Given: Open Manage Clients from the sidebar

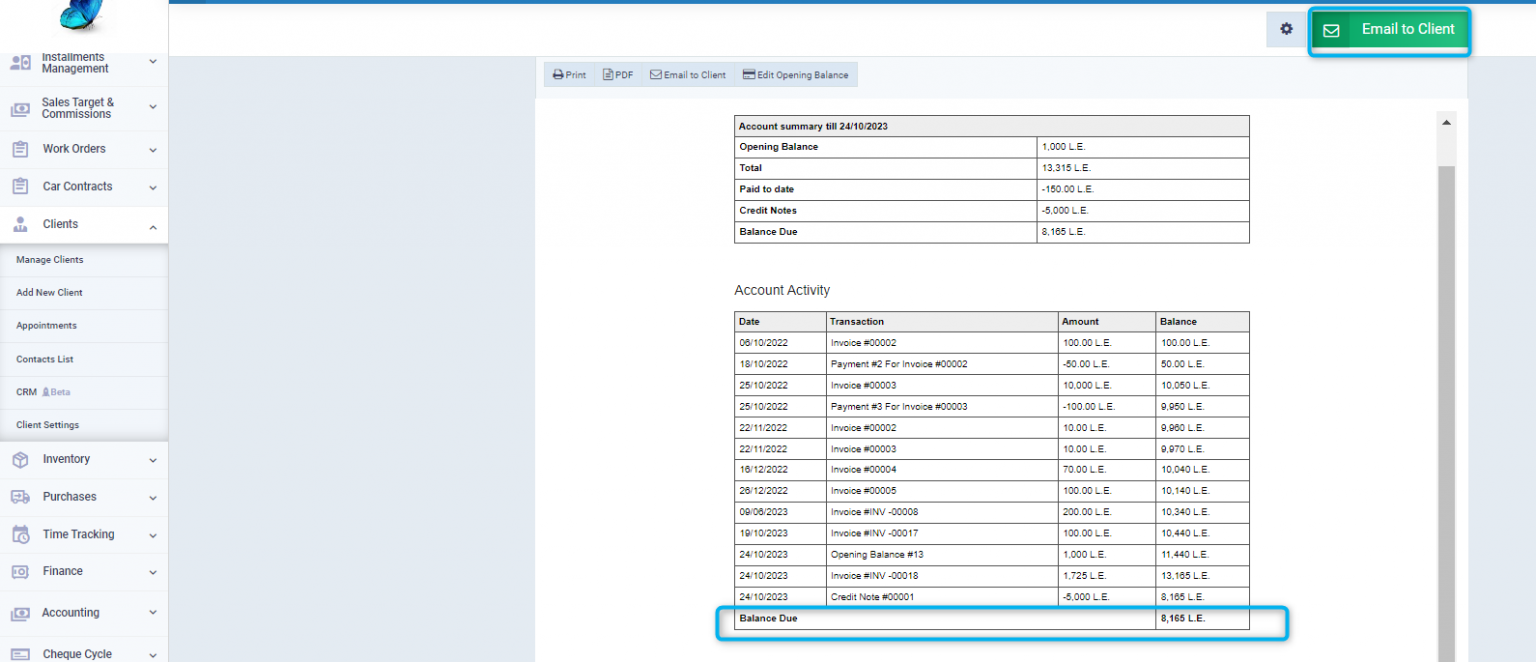Looking at the screenshot, I should (49, 259).
